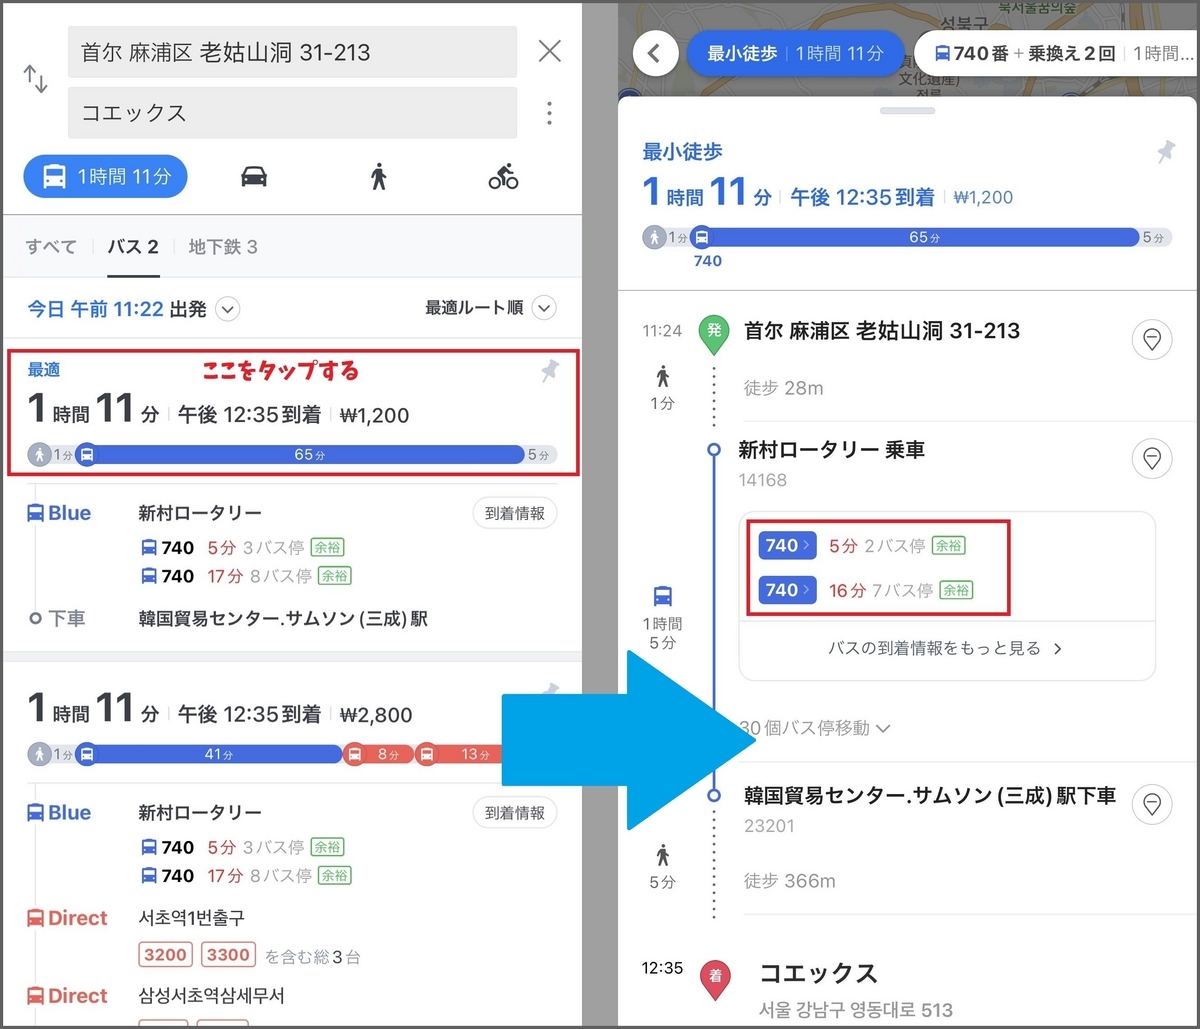Viewport: 1200px width, 1029px height.
Task: Click 韓国貿易センター.サムソン (三成) 駅下車 stop name
Action: [930, 797]
